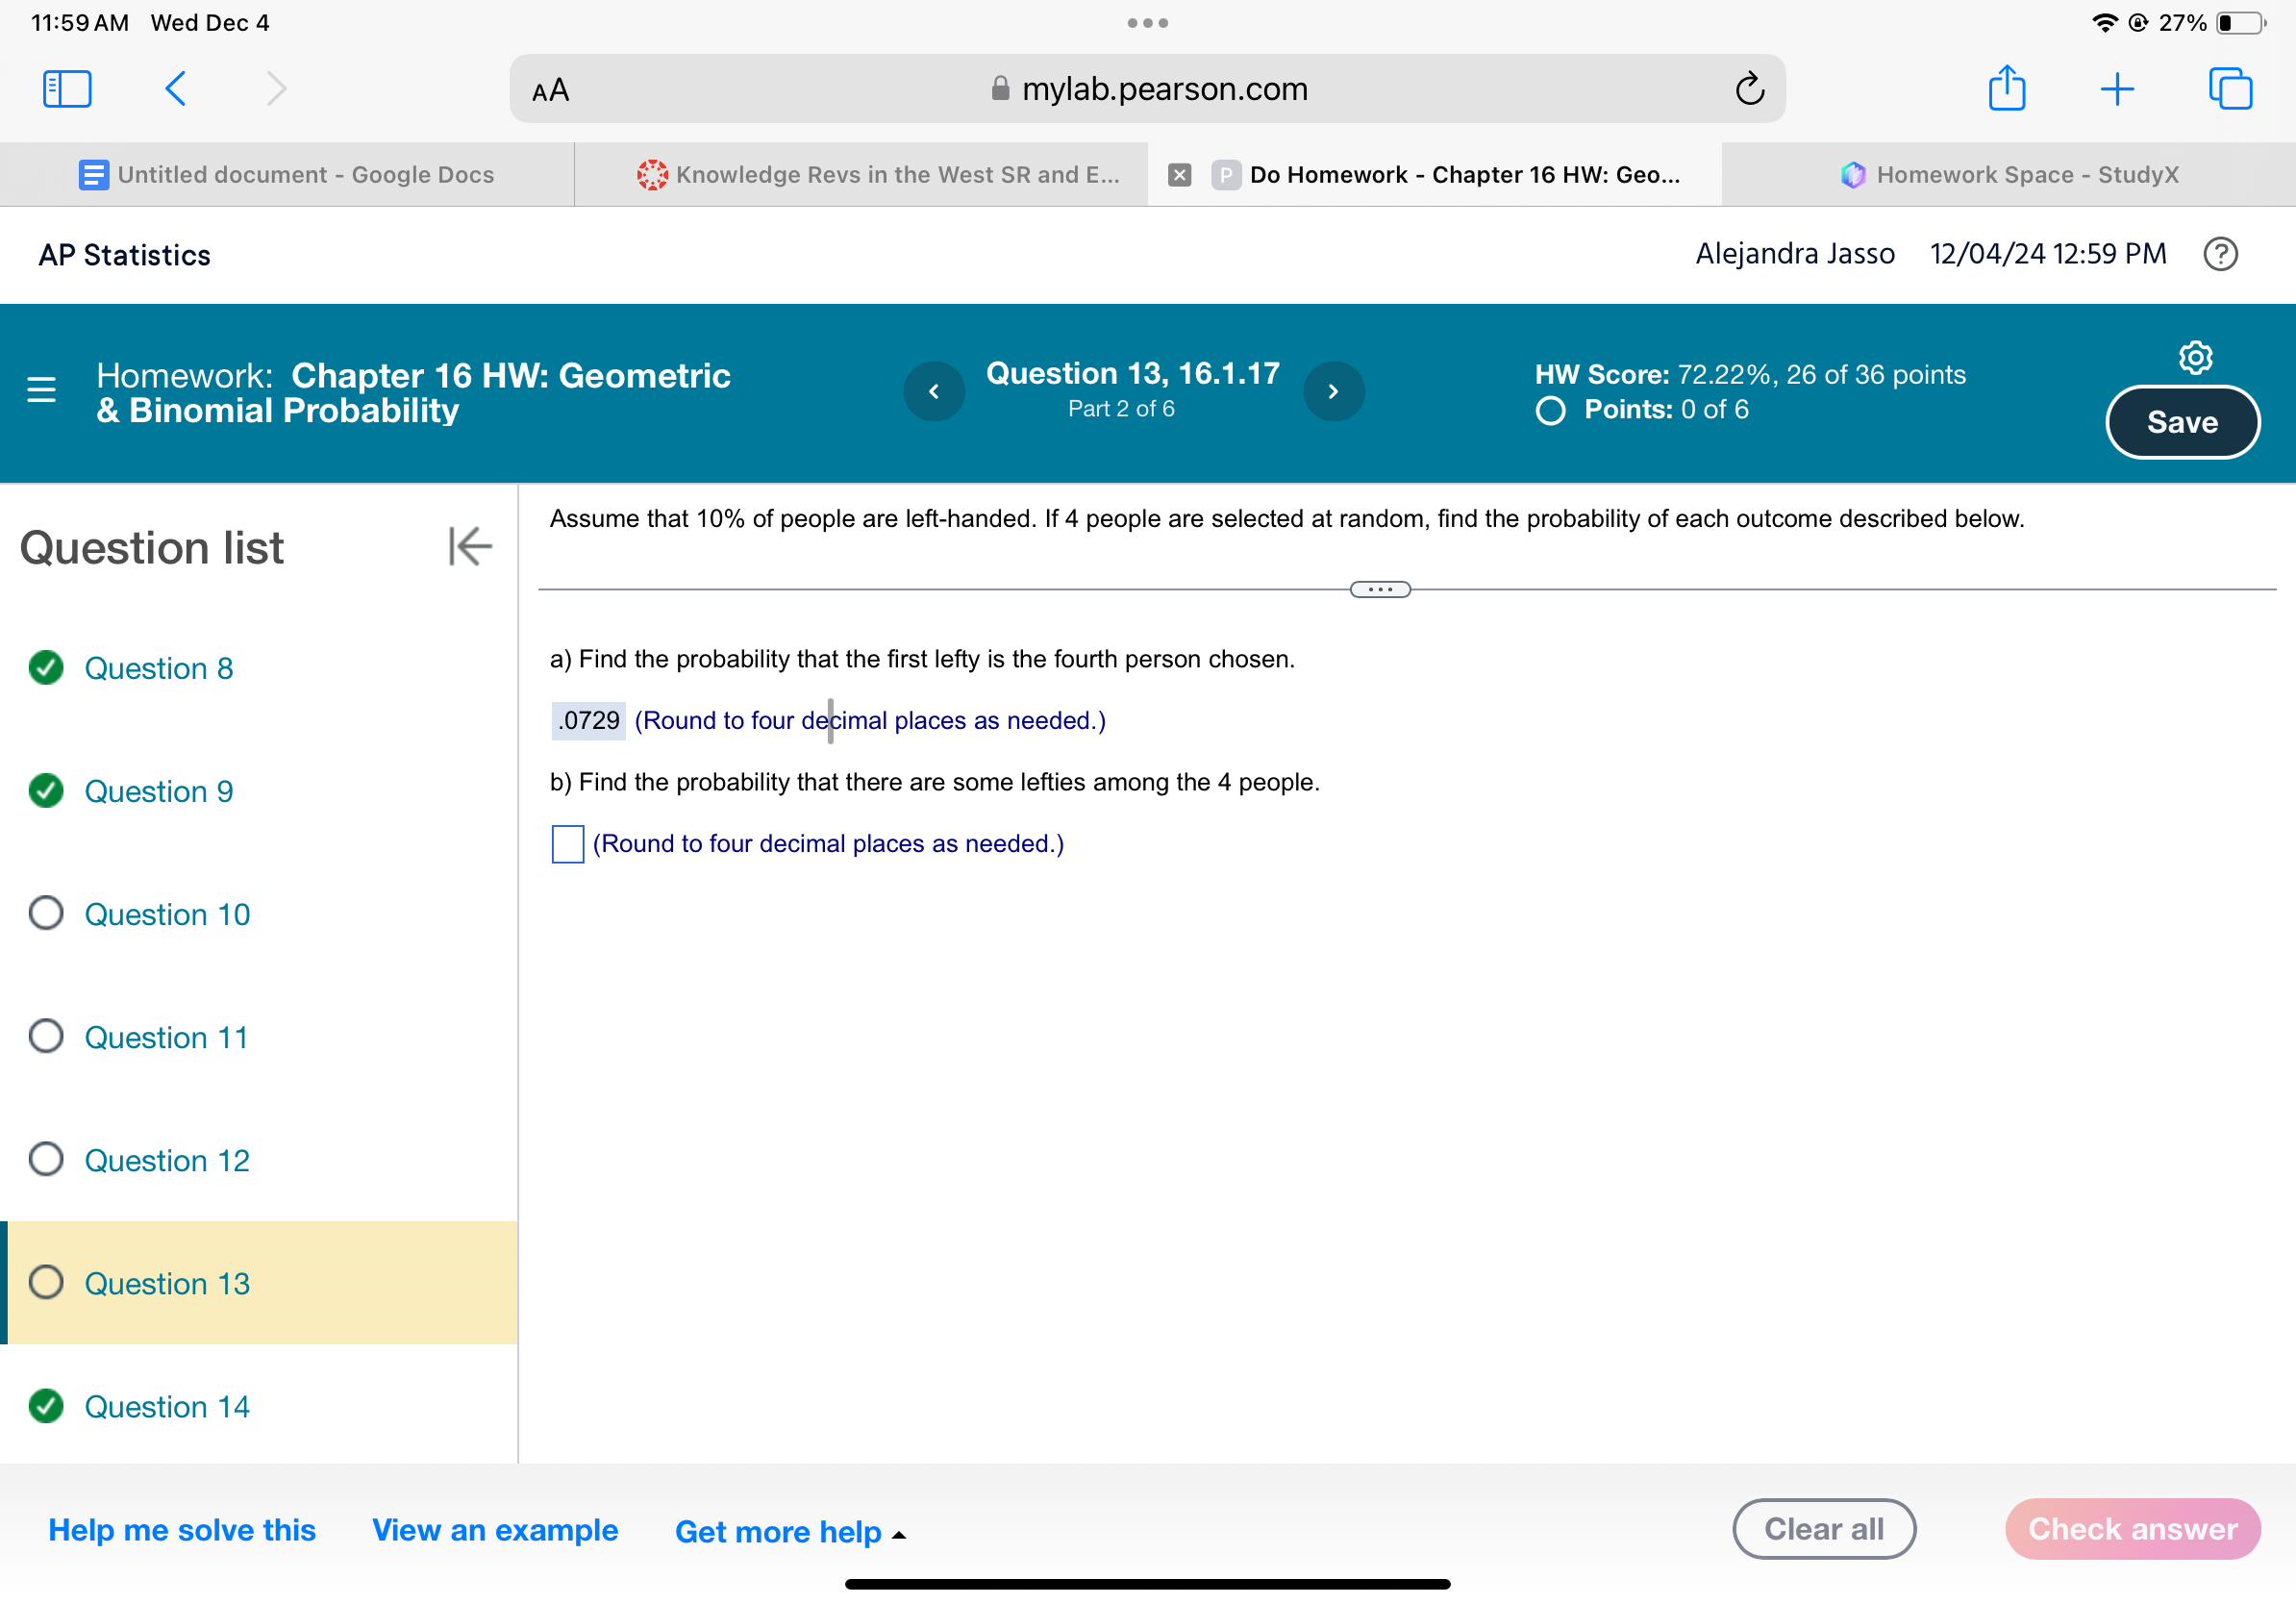The width and height of the screenshot is (2296, 1604).
Task: Switch to Homework Space StudyX tab
Action: 2009,175
